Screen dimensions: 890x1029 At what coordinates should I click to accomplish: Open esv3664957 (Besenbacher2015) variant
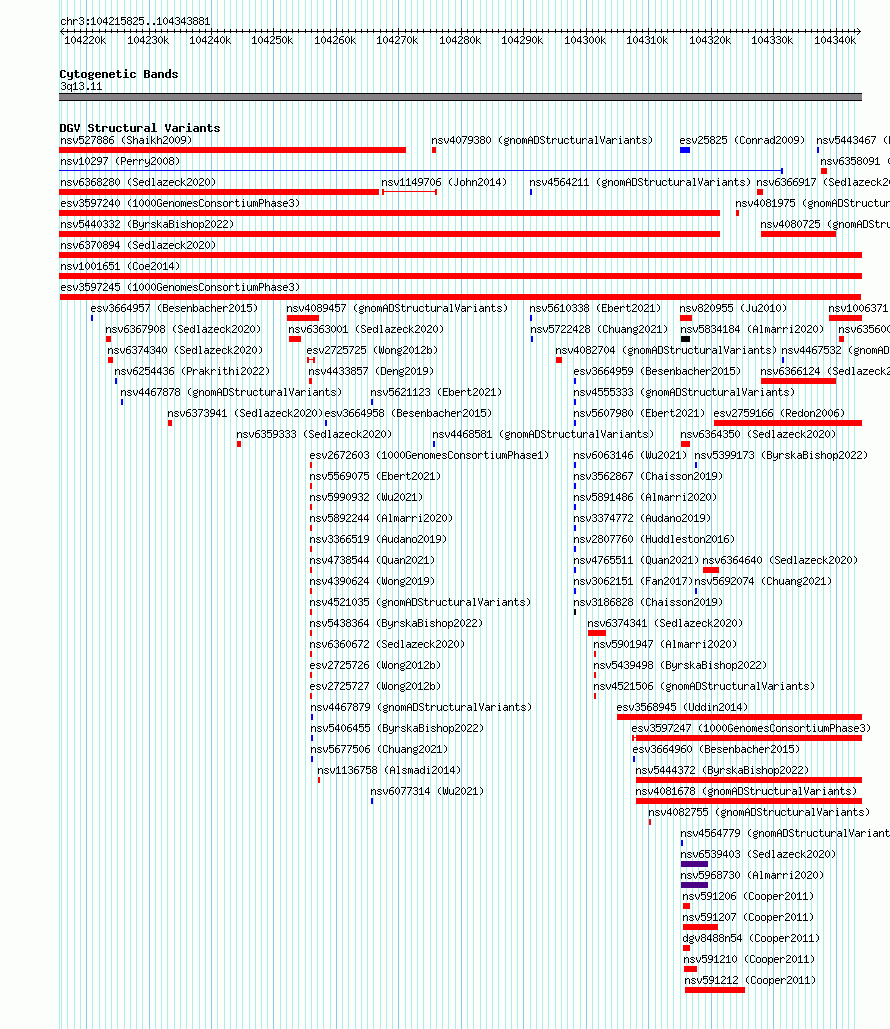coord(174,308)
